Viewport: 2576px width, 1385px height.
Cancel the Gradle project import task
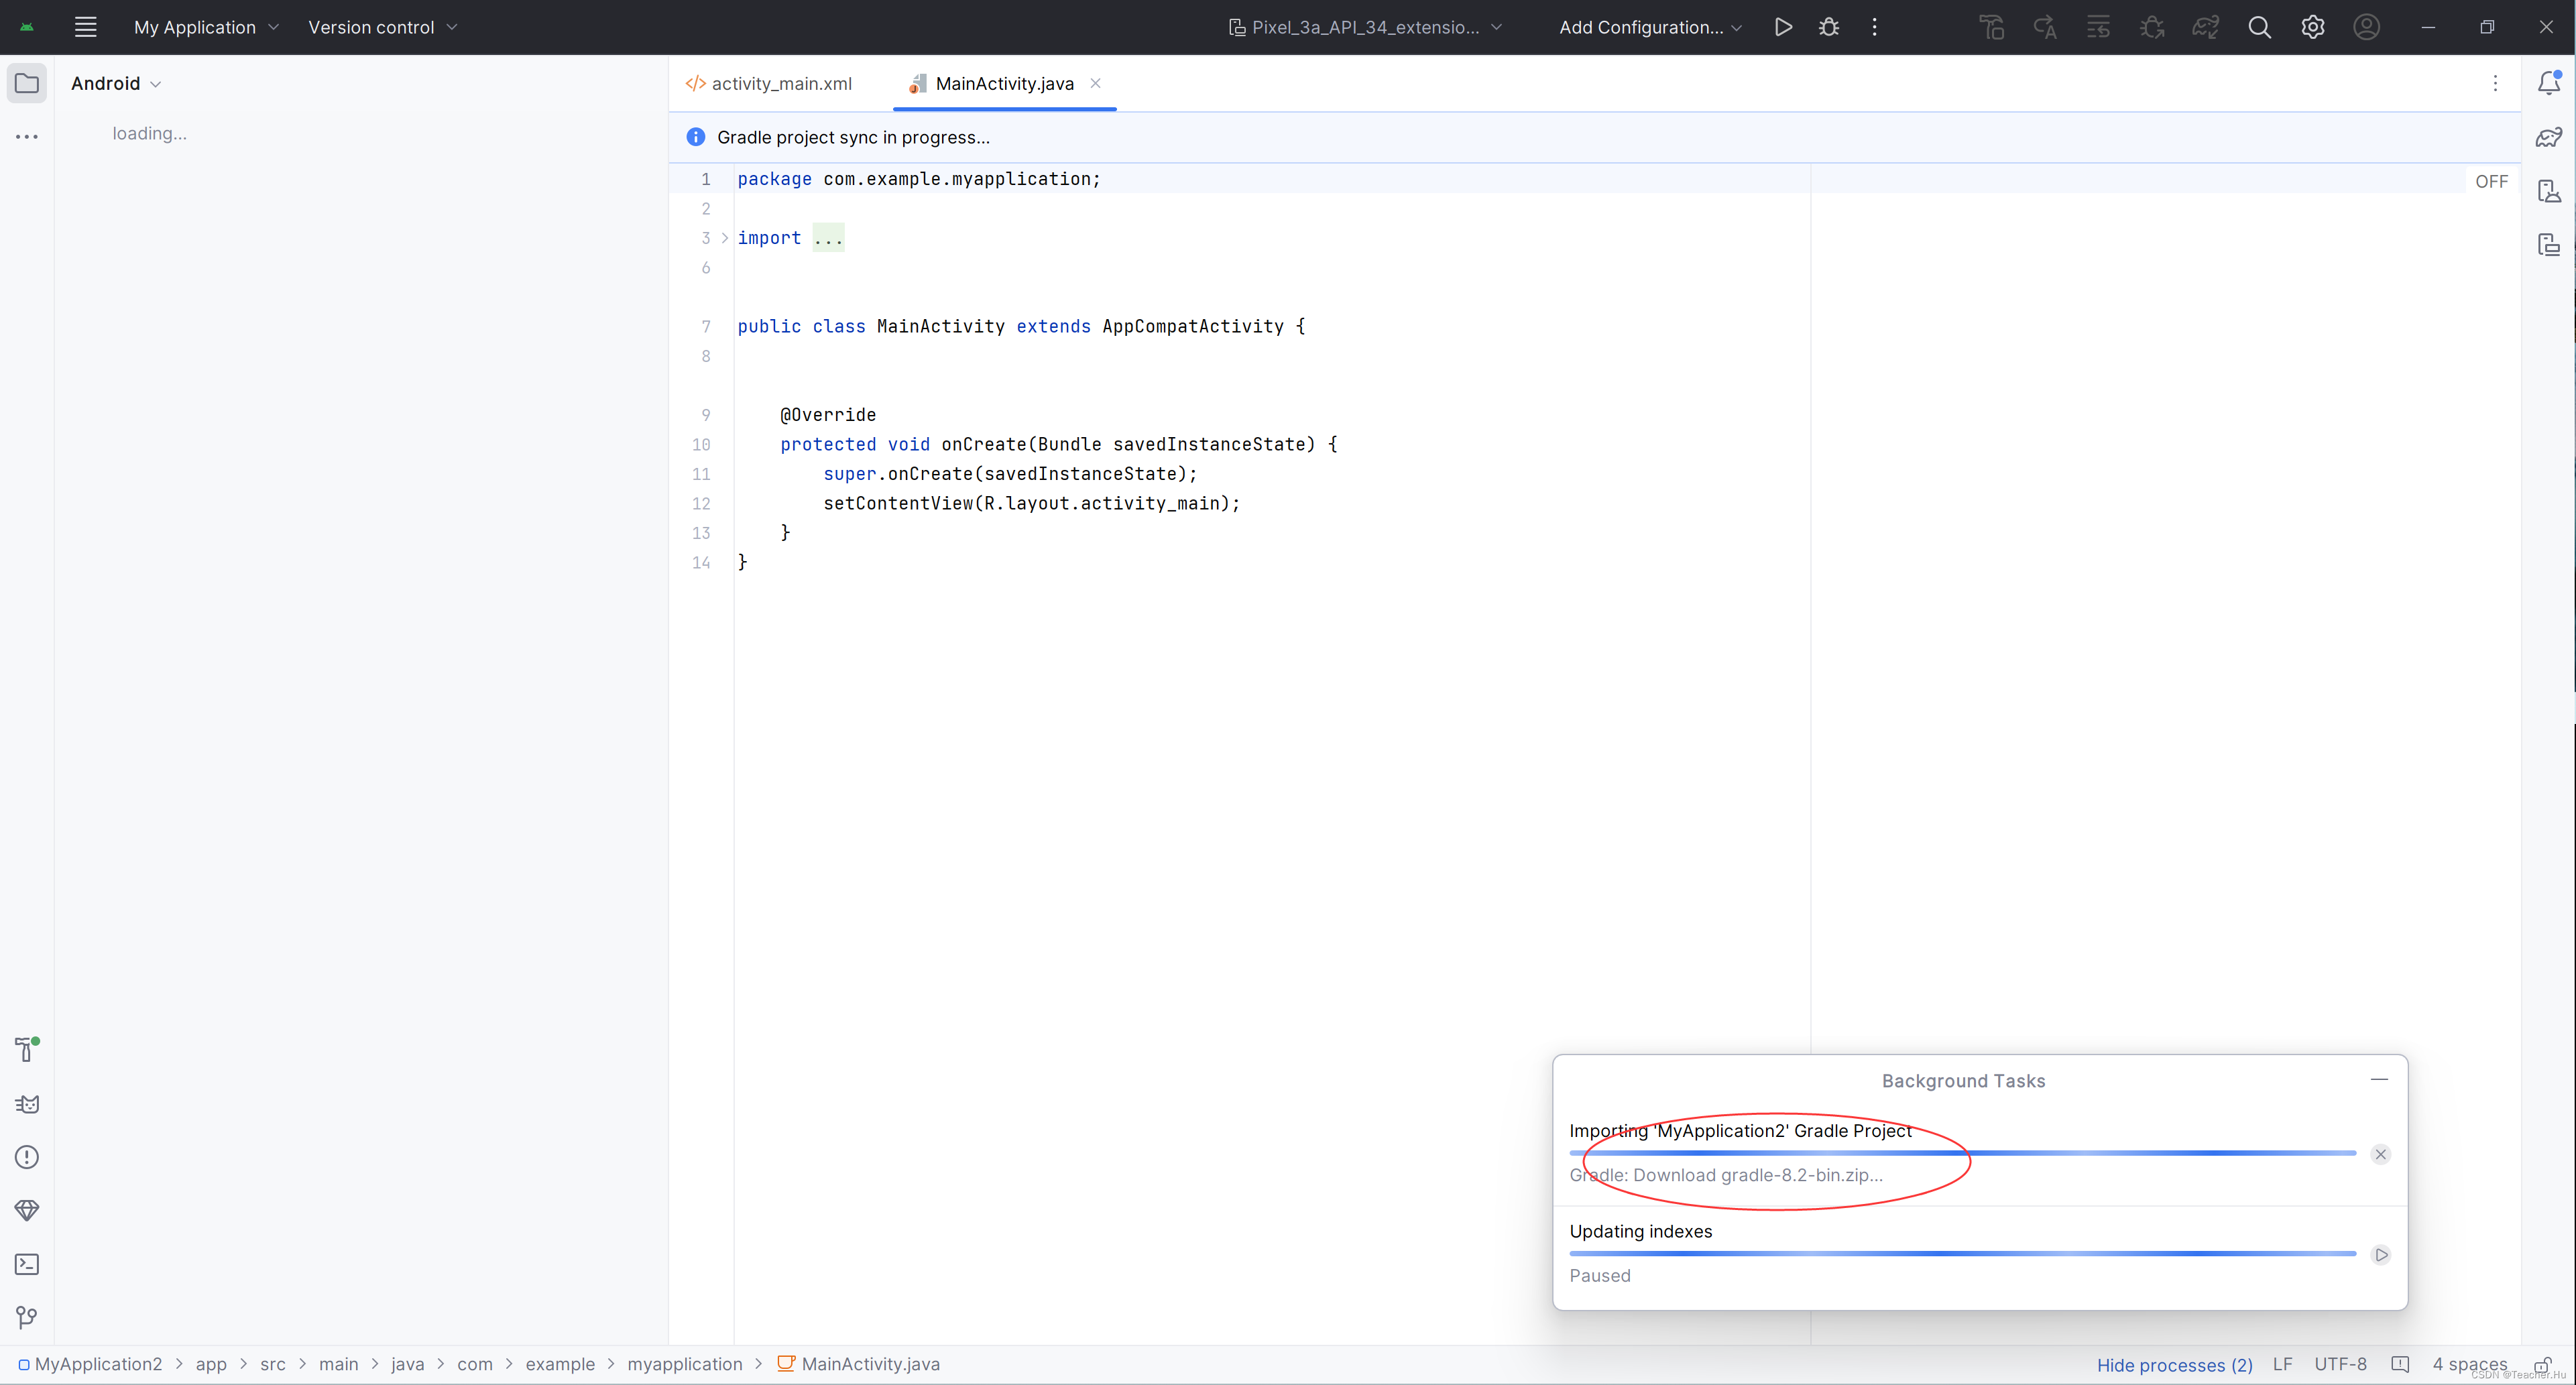(2381, 1154)
